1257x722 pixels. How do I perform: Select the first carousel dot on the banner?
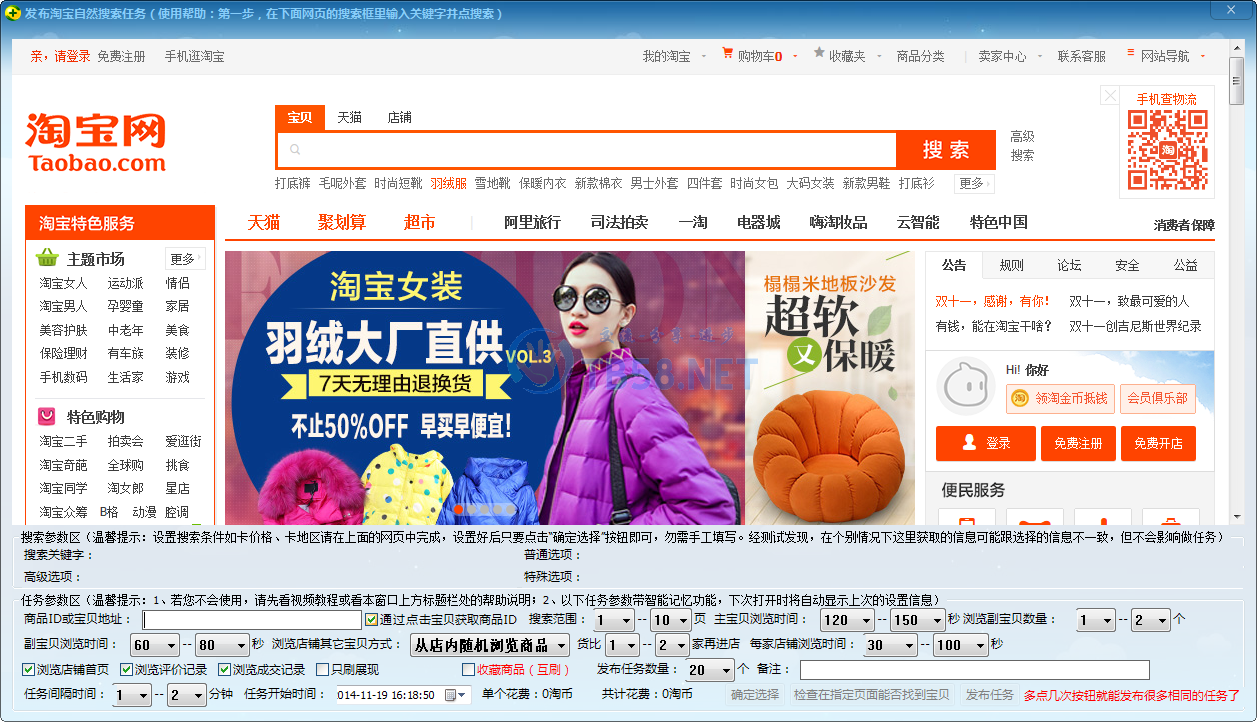(x=459, y=509)
